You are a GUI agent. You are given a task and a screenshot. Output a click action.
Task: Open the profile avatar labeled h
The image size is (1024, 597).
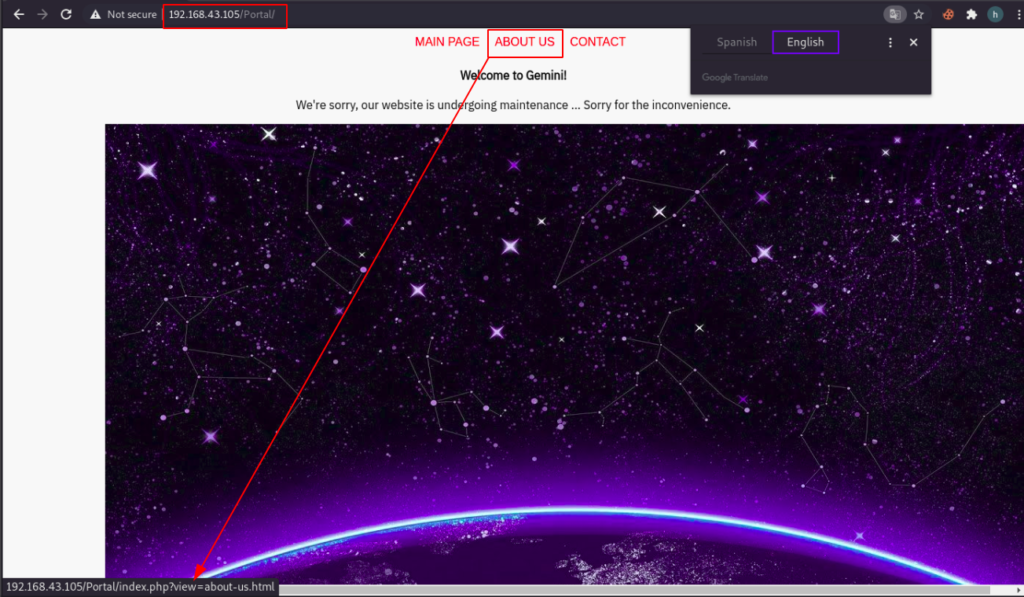[995, 14]
